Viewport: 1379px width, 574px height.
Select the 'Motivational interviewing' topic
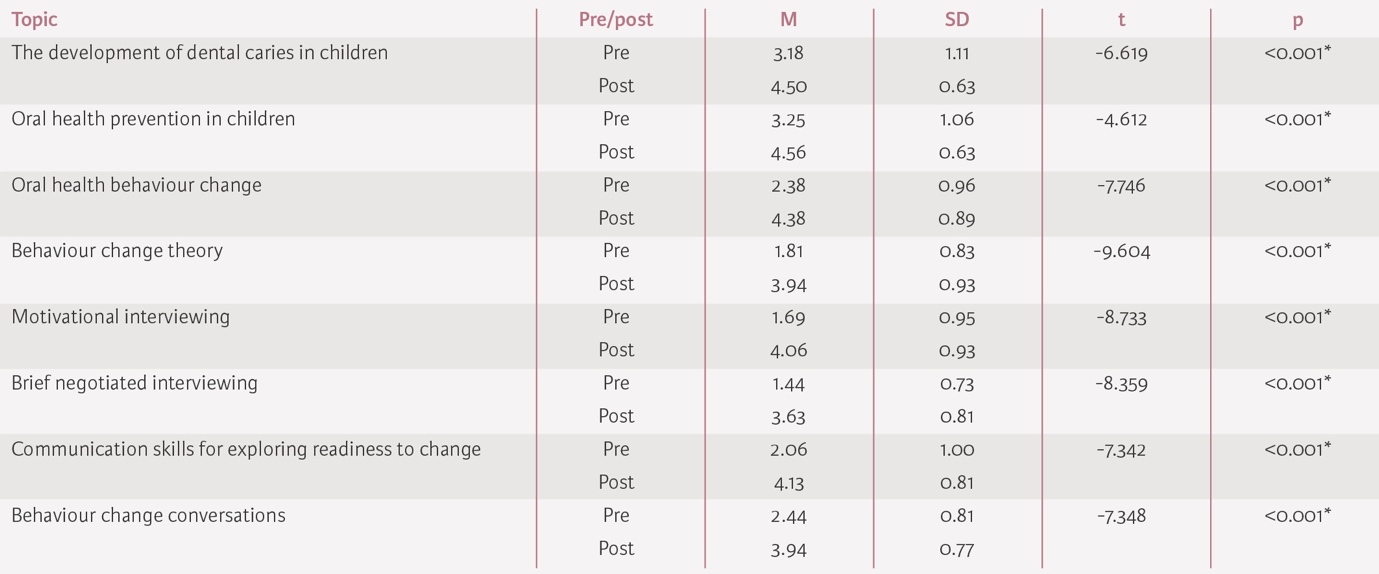(120, 317)
